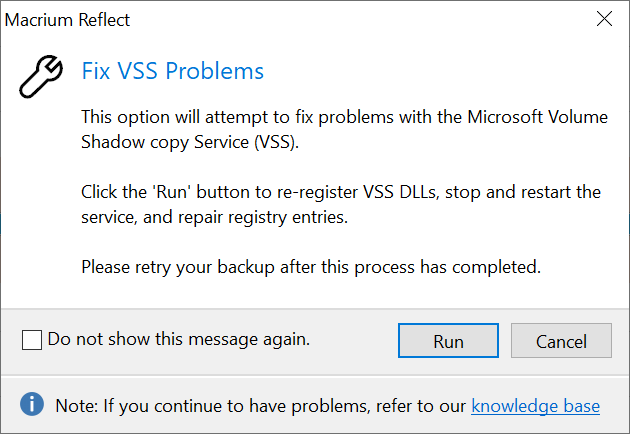Viewport: 630px width, 434px height.
Task: Click the 'Do not show this message again.' label
Action: pos(179,340)
